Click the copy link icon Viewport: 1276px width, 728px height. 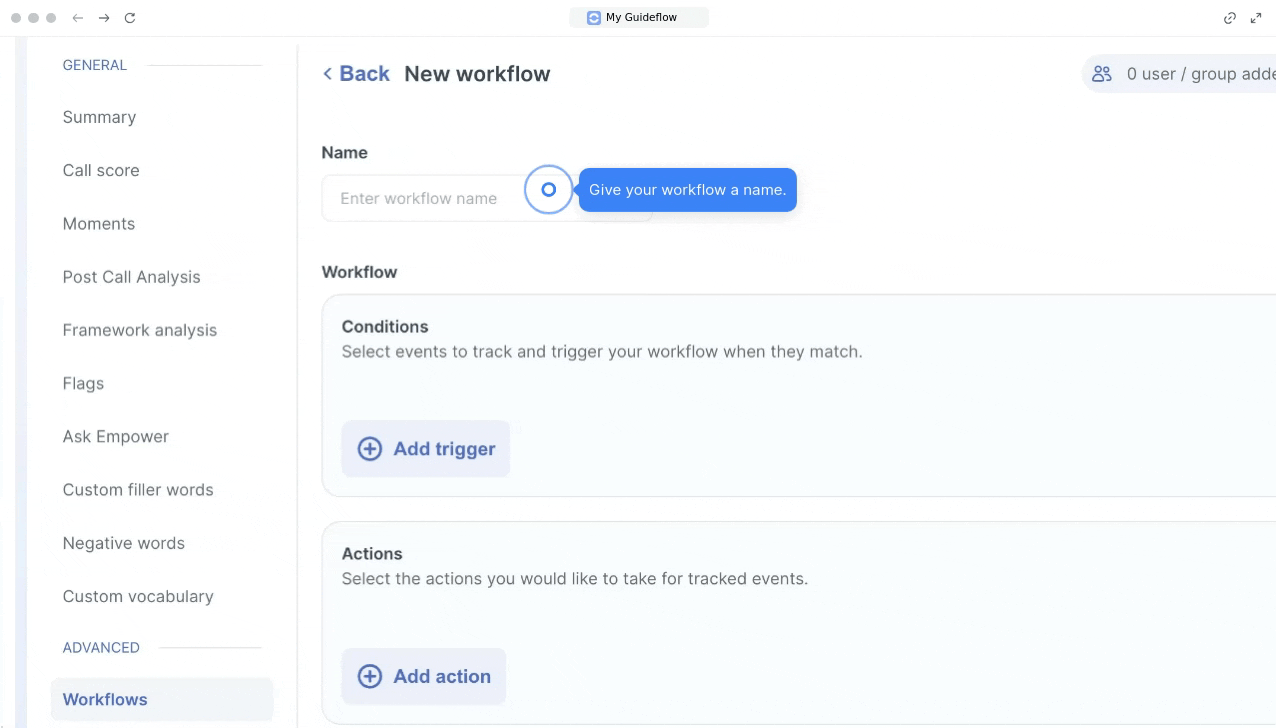1230,18
